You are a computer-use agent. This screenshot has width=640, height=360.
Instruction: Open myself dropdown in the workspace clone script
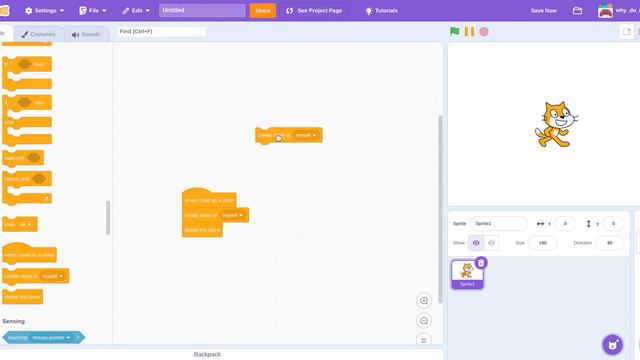pos(233,215)
